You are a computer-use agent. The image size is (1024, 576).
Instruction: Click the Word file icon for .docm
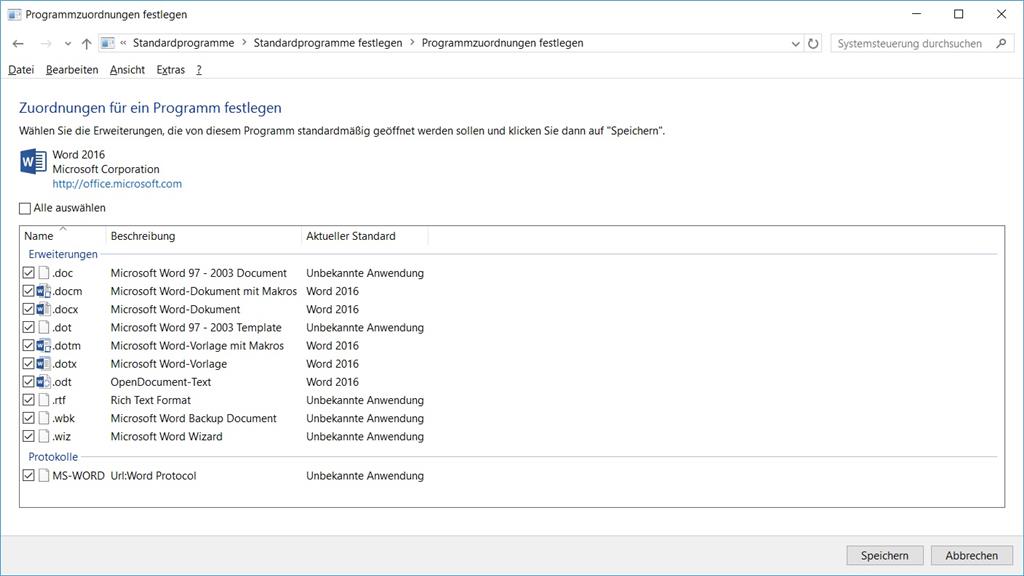pyautogui.click(x=44, y=291)
